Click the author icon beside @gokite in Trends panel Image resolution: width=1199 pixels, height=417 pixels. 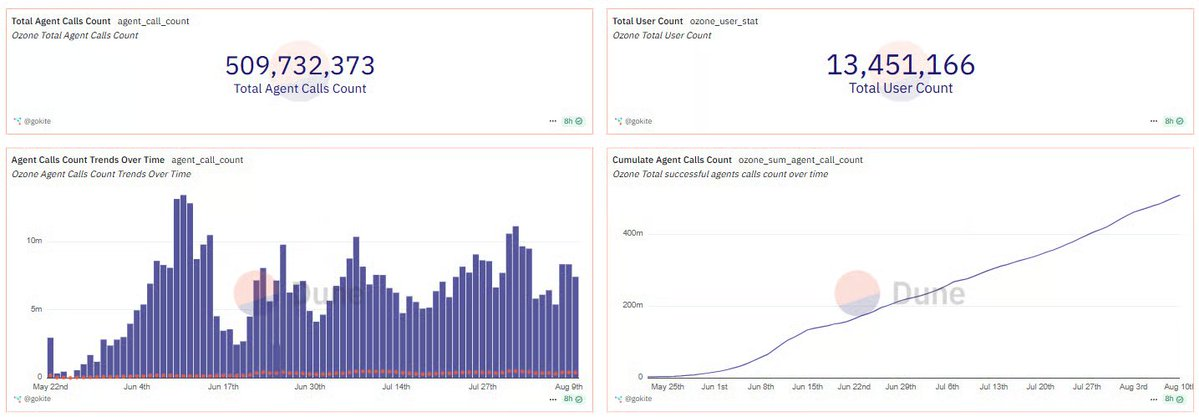pos(17,398)
